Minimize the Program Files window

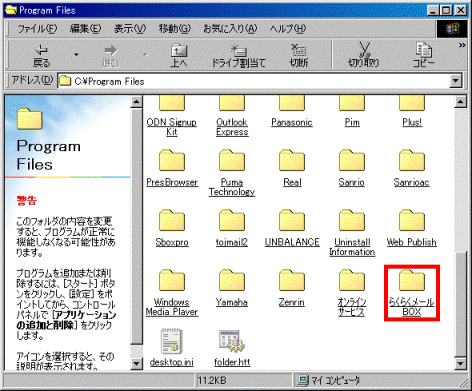tap(433, 10)
